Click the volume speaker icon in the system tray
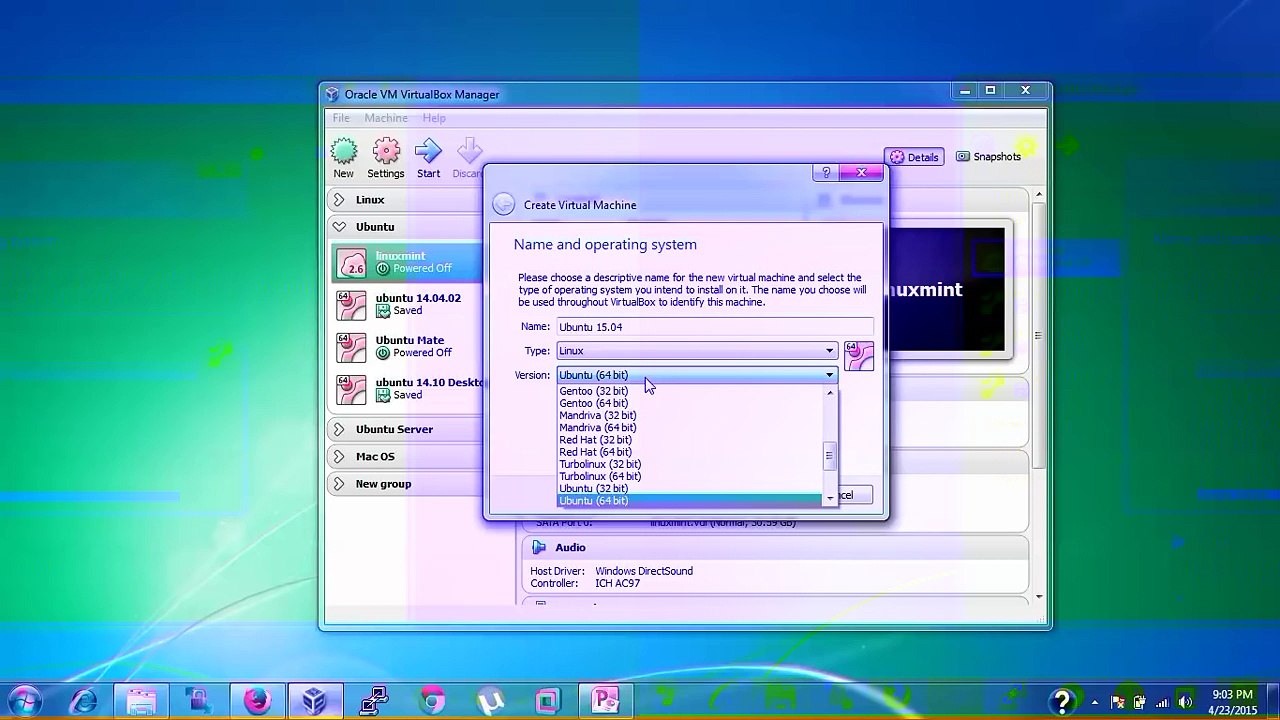The image size is (1280, 720). pyautogui.click(x=1185, y=702)
